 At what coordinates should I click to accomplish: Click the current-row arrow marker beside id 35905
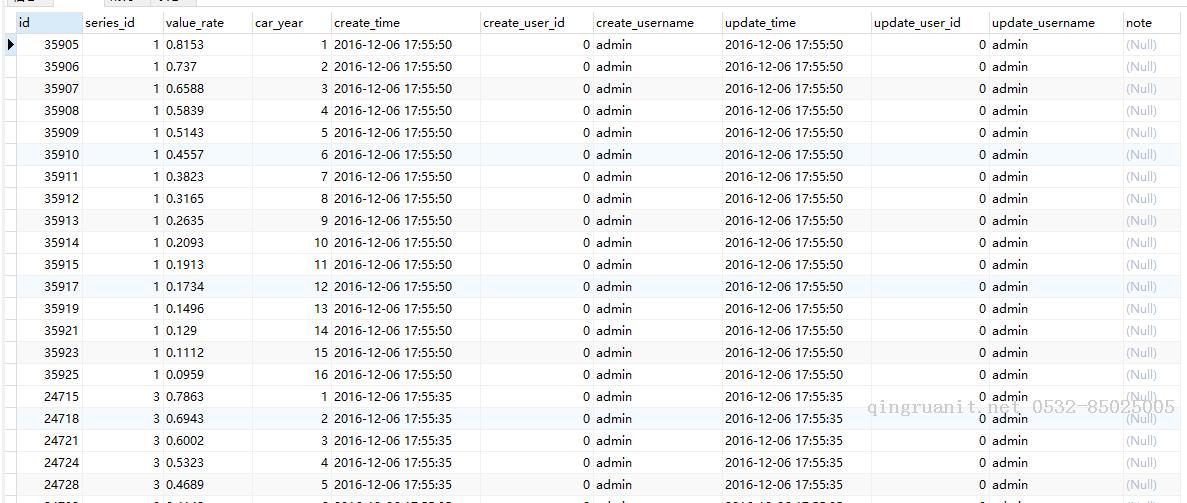click(x=10, y=45)
